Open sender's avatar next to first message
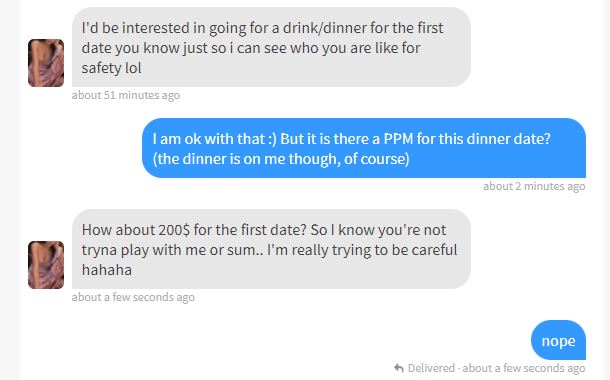 tap(46, 63)
